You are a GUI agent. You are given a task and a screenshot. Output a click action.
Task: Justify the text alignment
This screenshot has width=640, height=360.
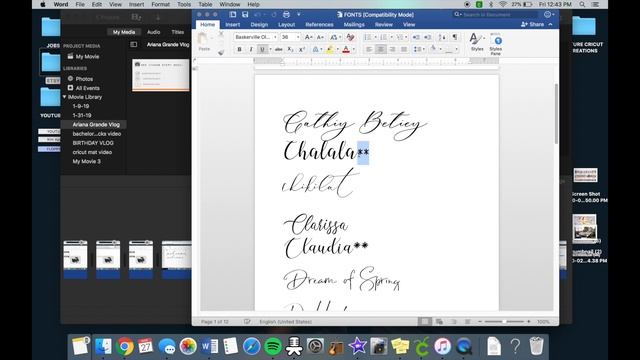tap(404, 49)
